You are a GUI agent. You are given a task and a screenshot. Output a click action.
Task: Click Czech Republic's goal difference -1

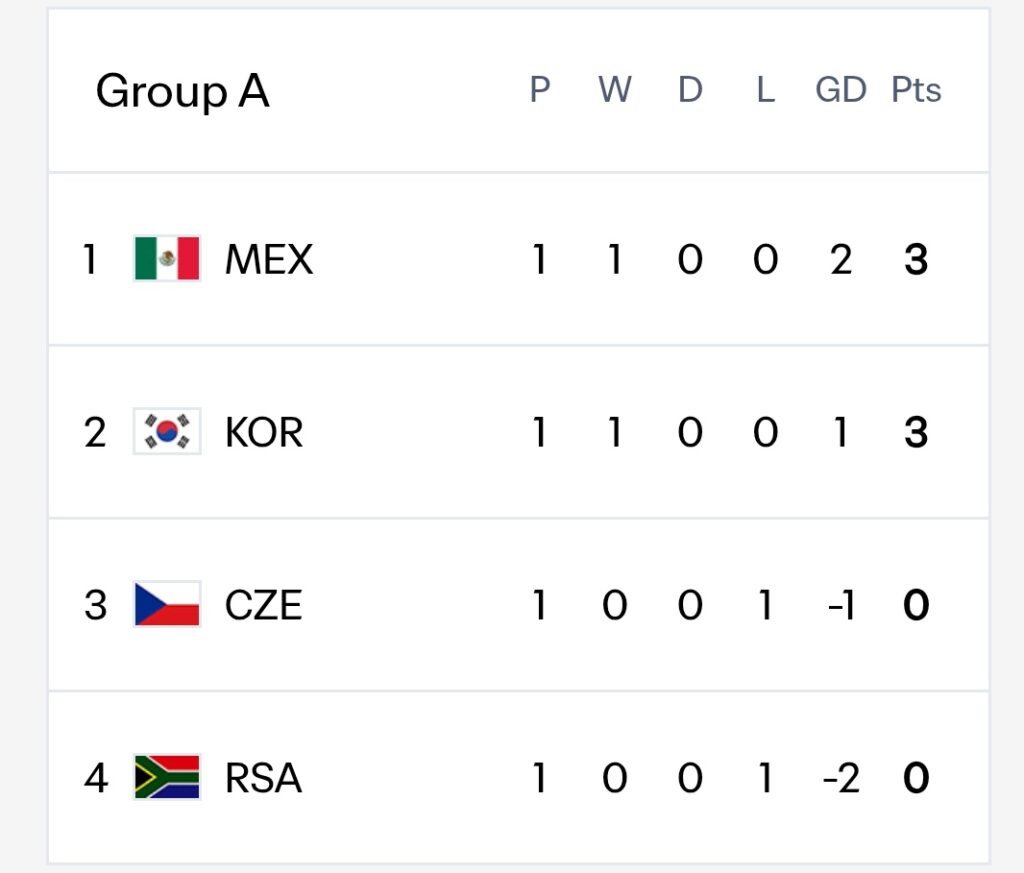click(x=840, y=605)
